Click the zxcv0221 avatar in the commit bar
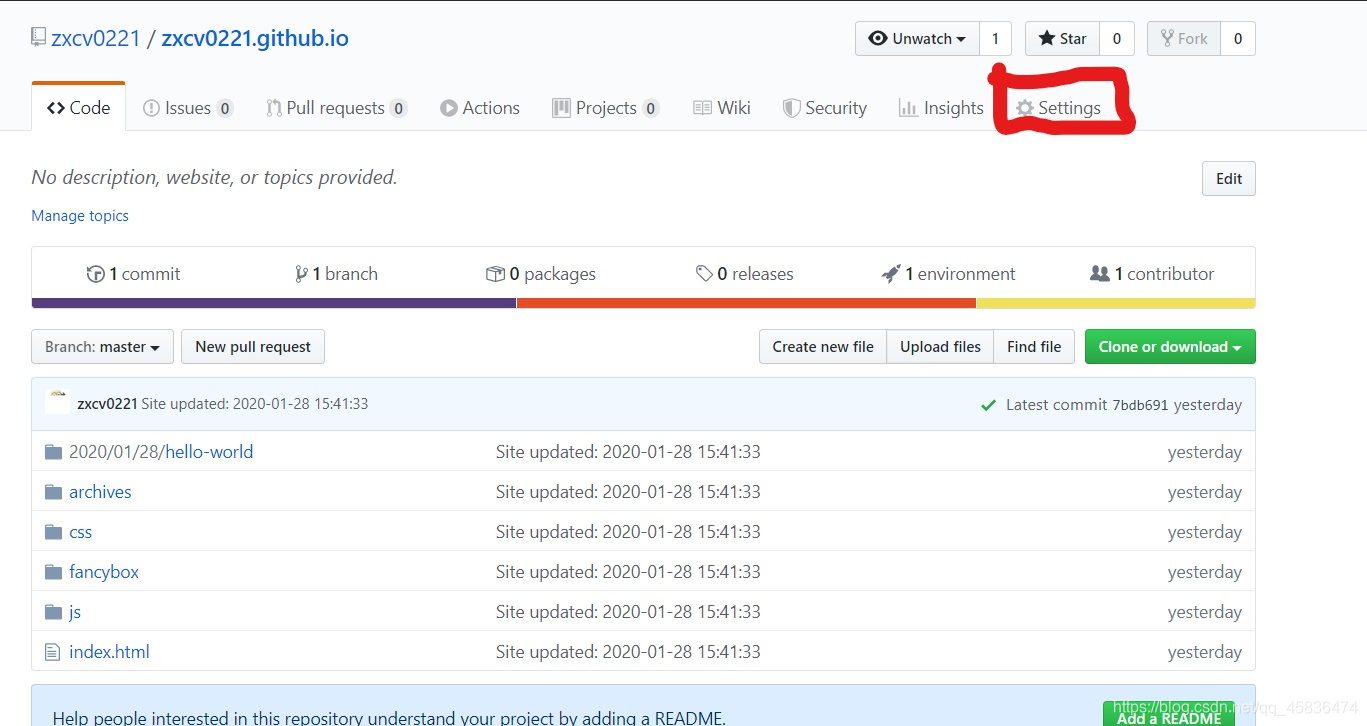 tap(57, 402)
